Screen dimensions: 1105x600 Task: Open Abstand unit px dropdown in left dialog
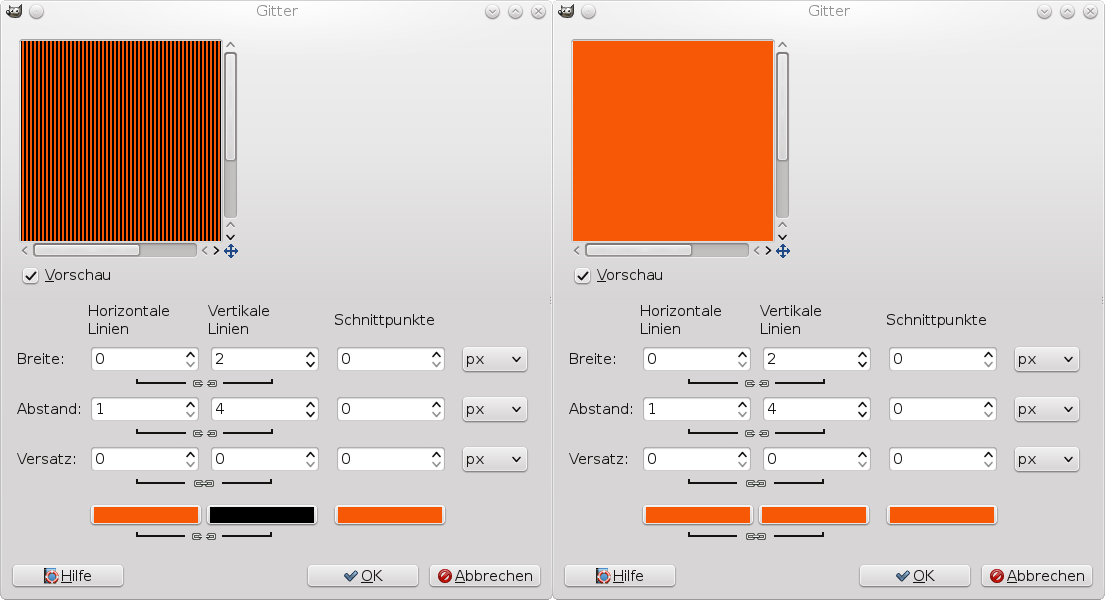click(494, 410)
